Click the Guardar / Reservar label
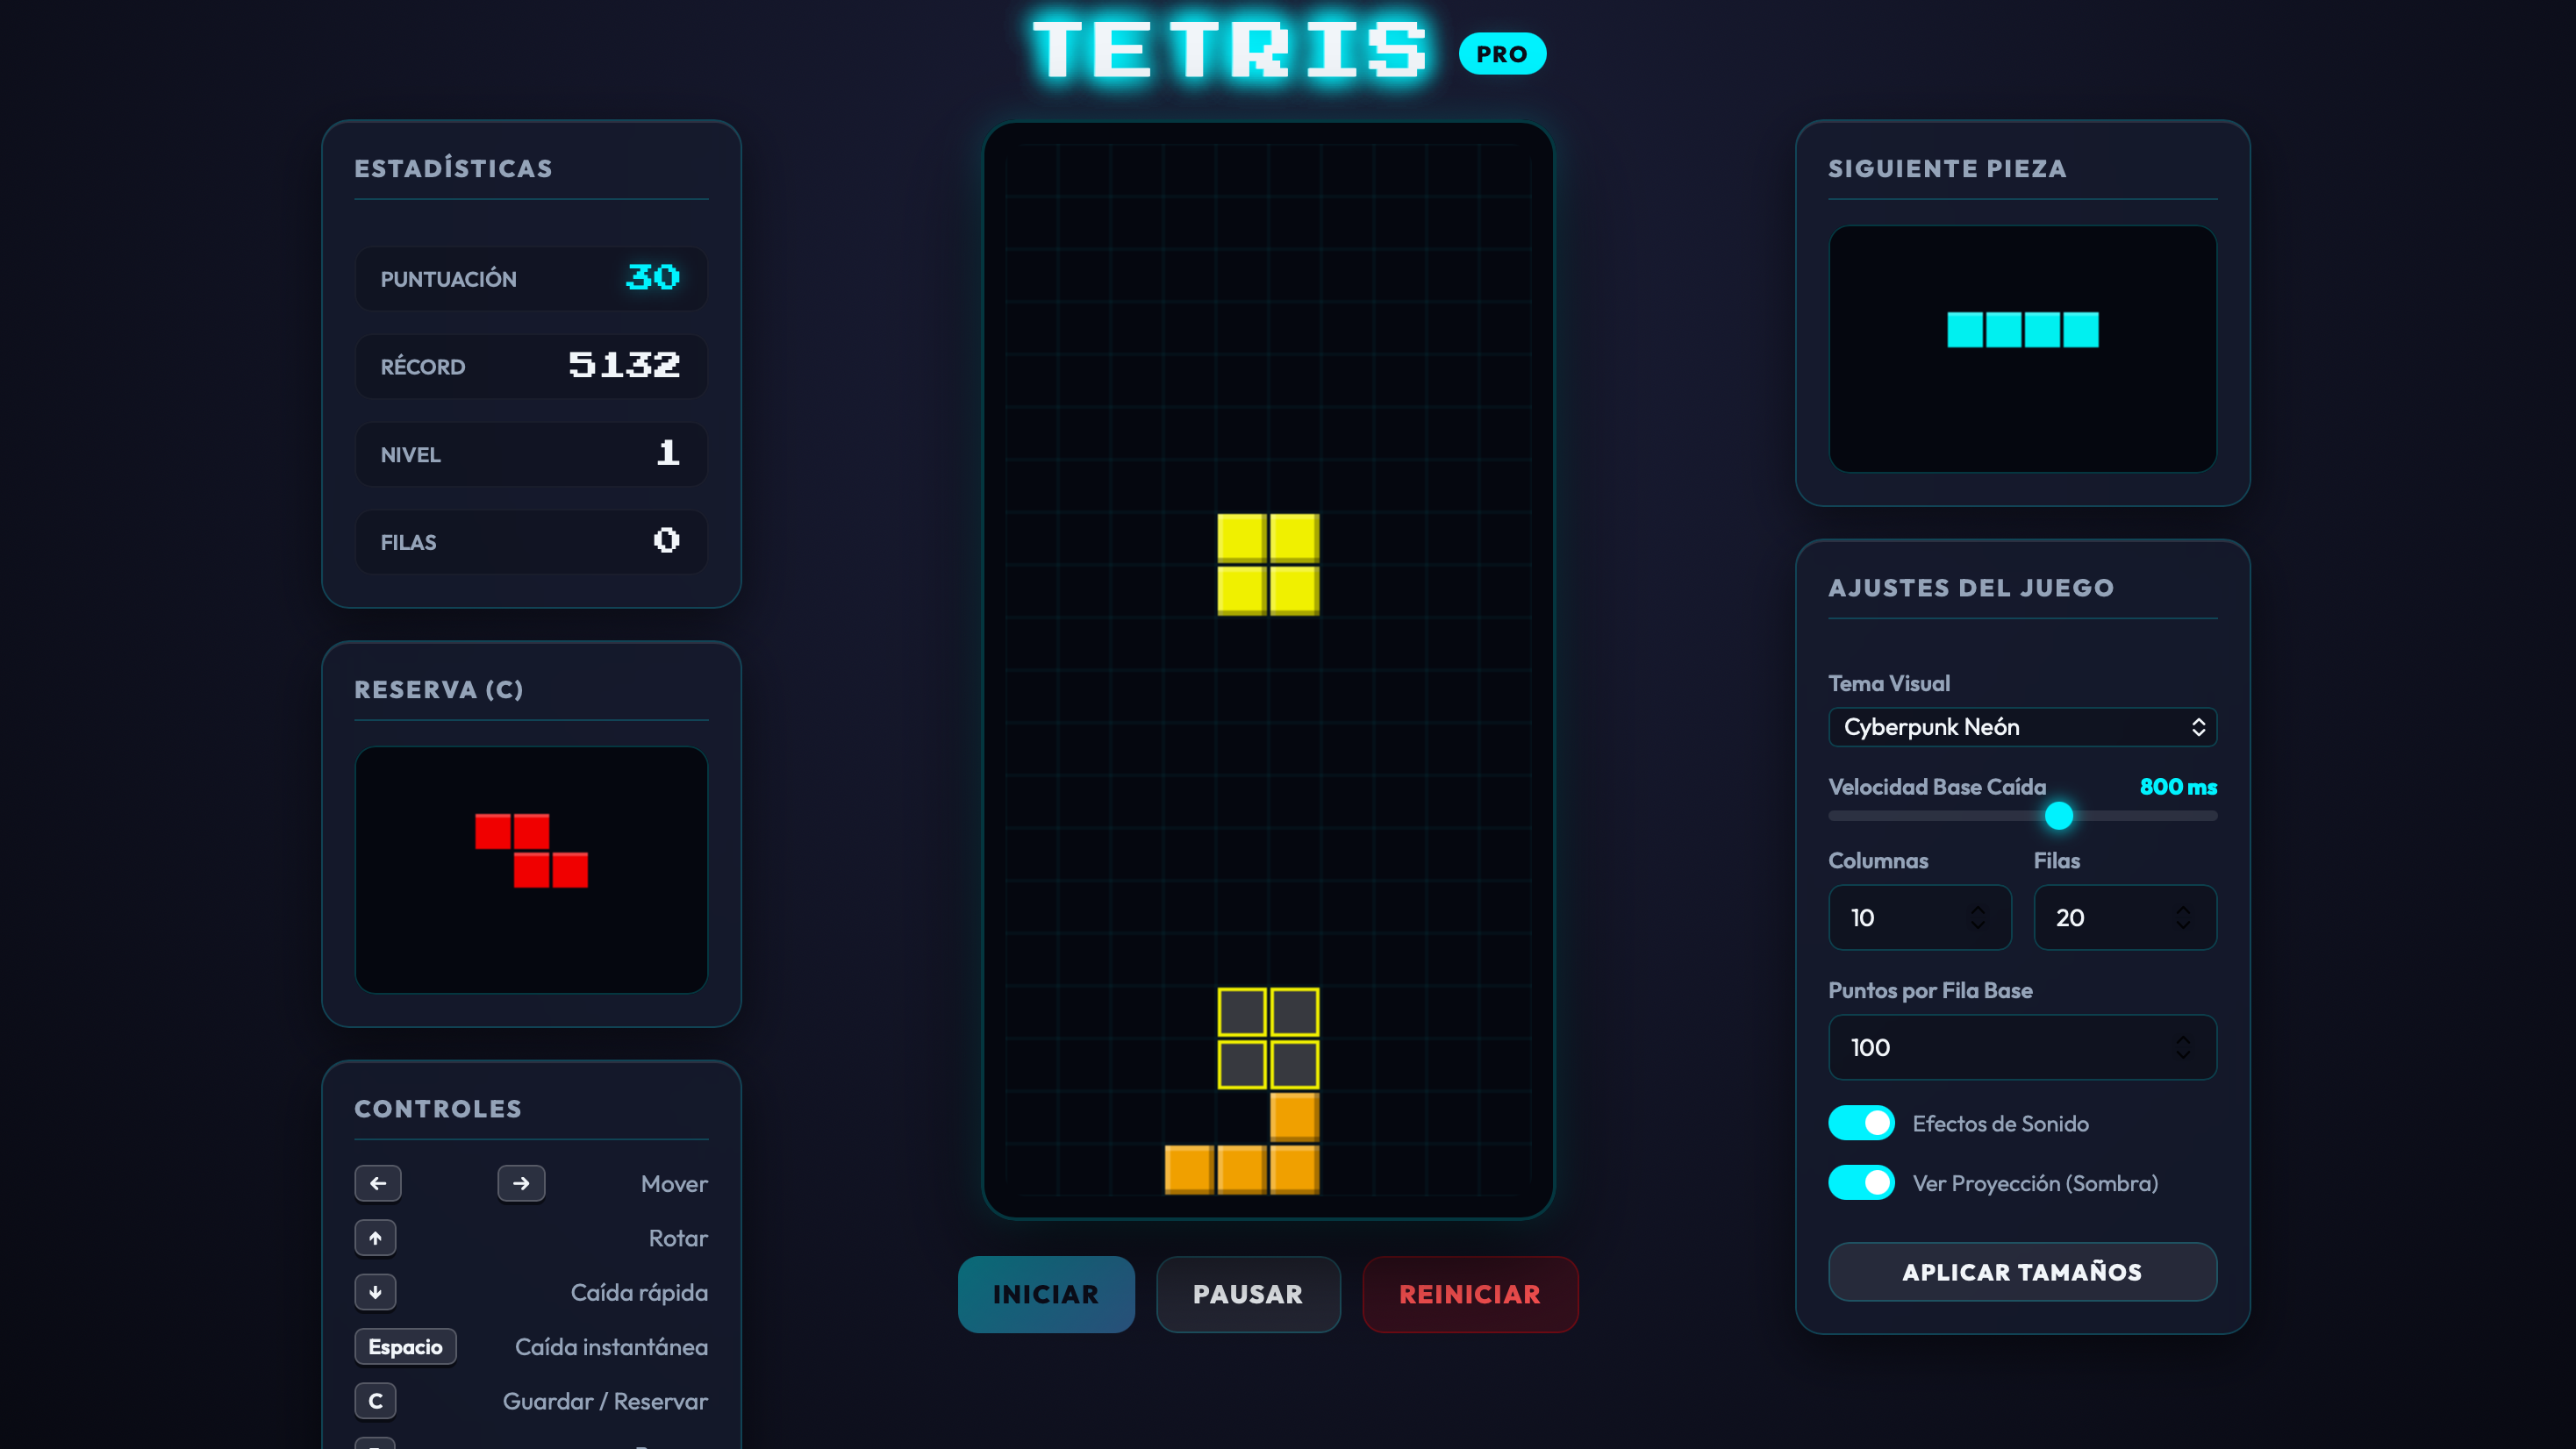 coord(605,1401)
